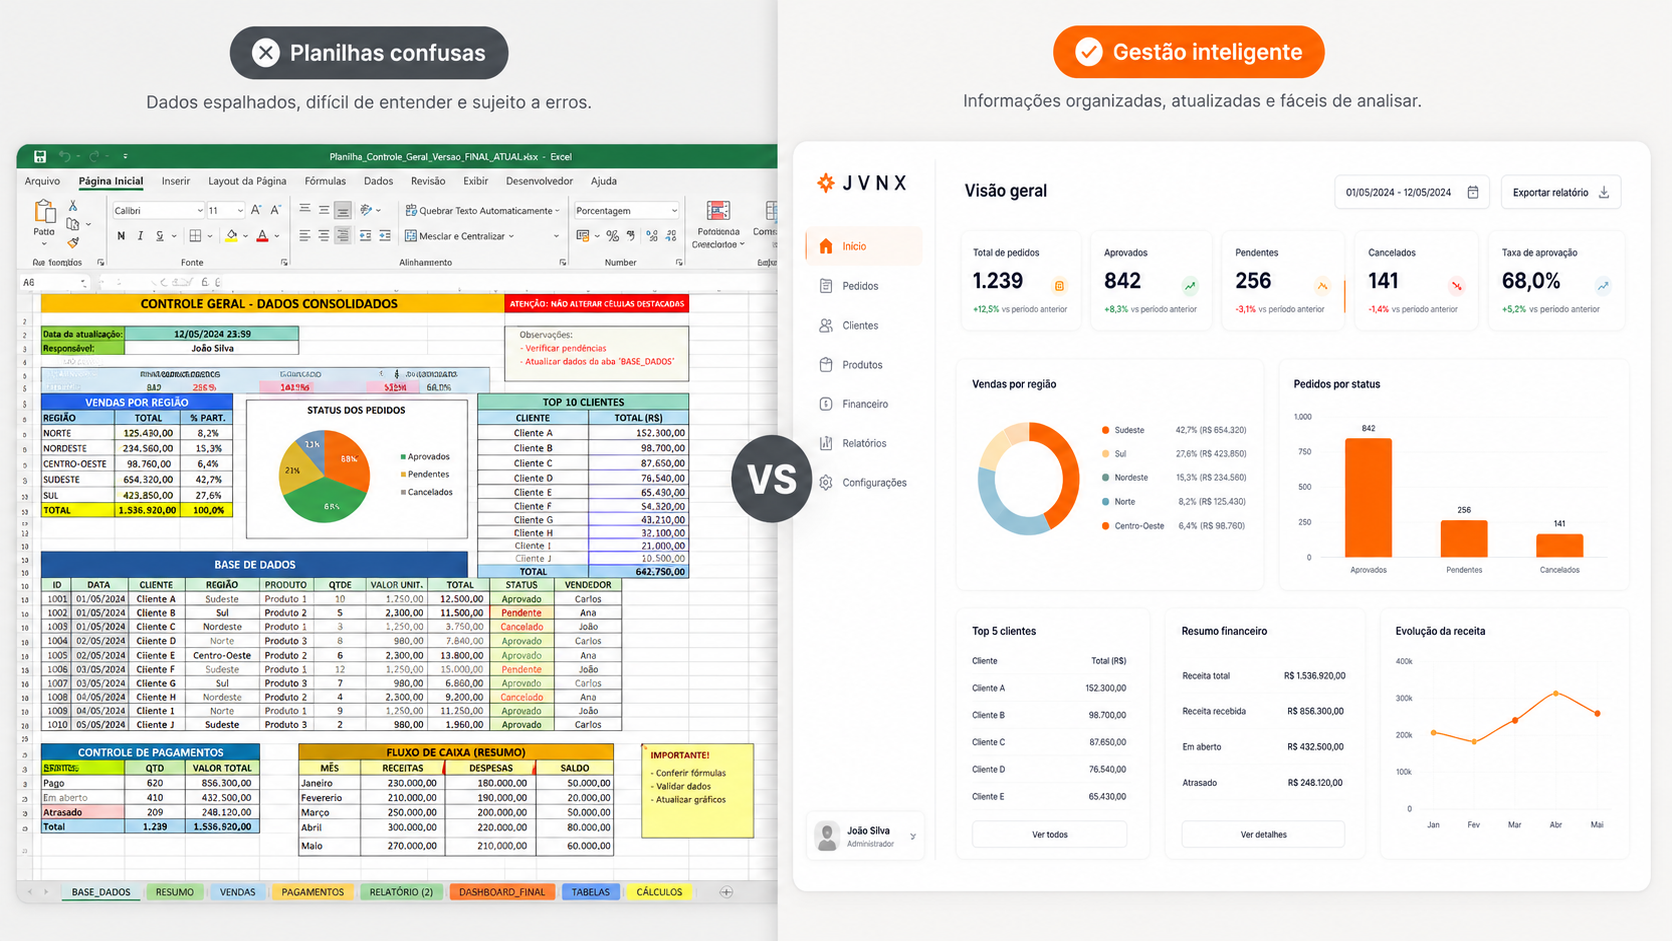Open the Fórmulas ribbon tab
The width and height of the screenshot is (1672, 941).
(325, 181)
